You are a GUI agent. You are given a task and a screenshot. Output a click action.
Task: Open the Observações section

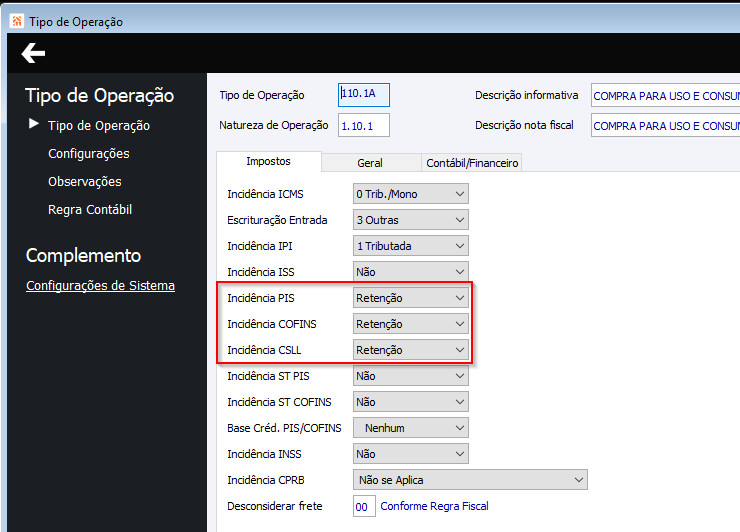85,182
